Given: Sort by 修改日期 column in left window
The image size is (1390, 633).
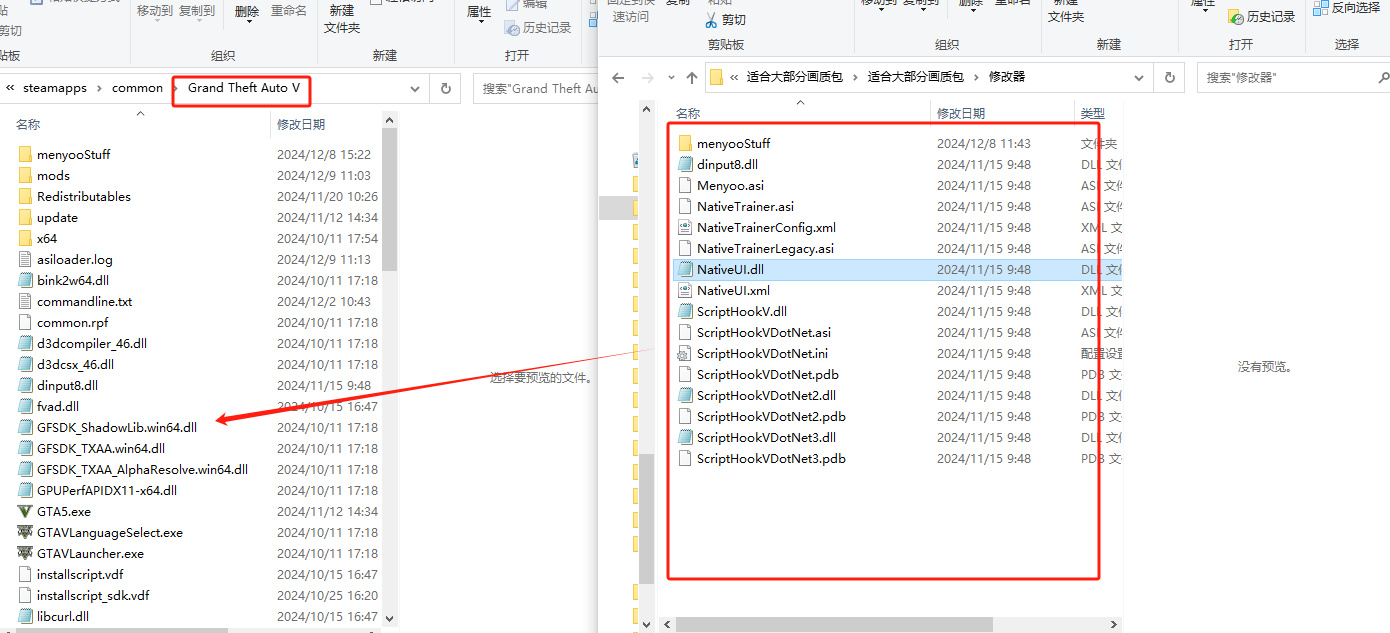Looking at the screenshot, I should 301,124.
